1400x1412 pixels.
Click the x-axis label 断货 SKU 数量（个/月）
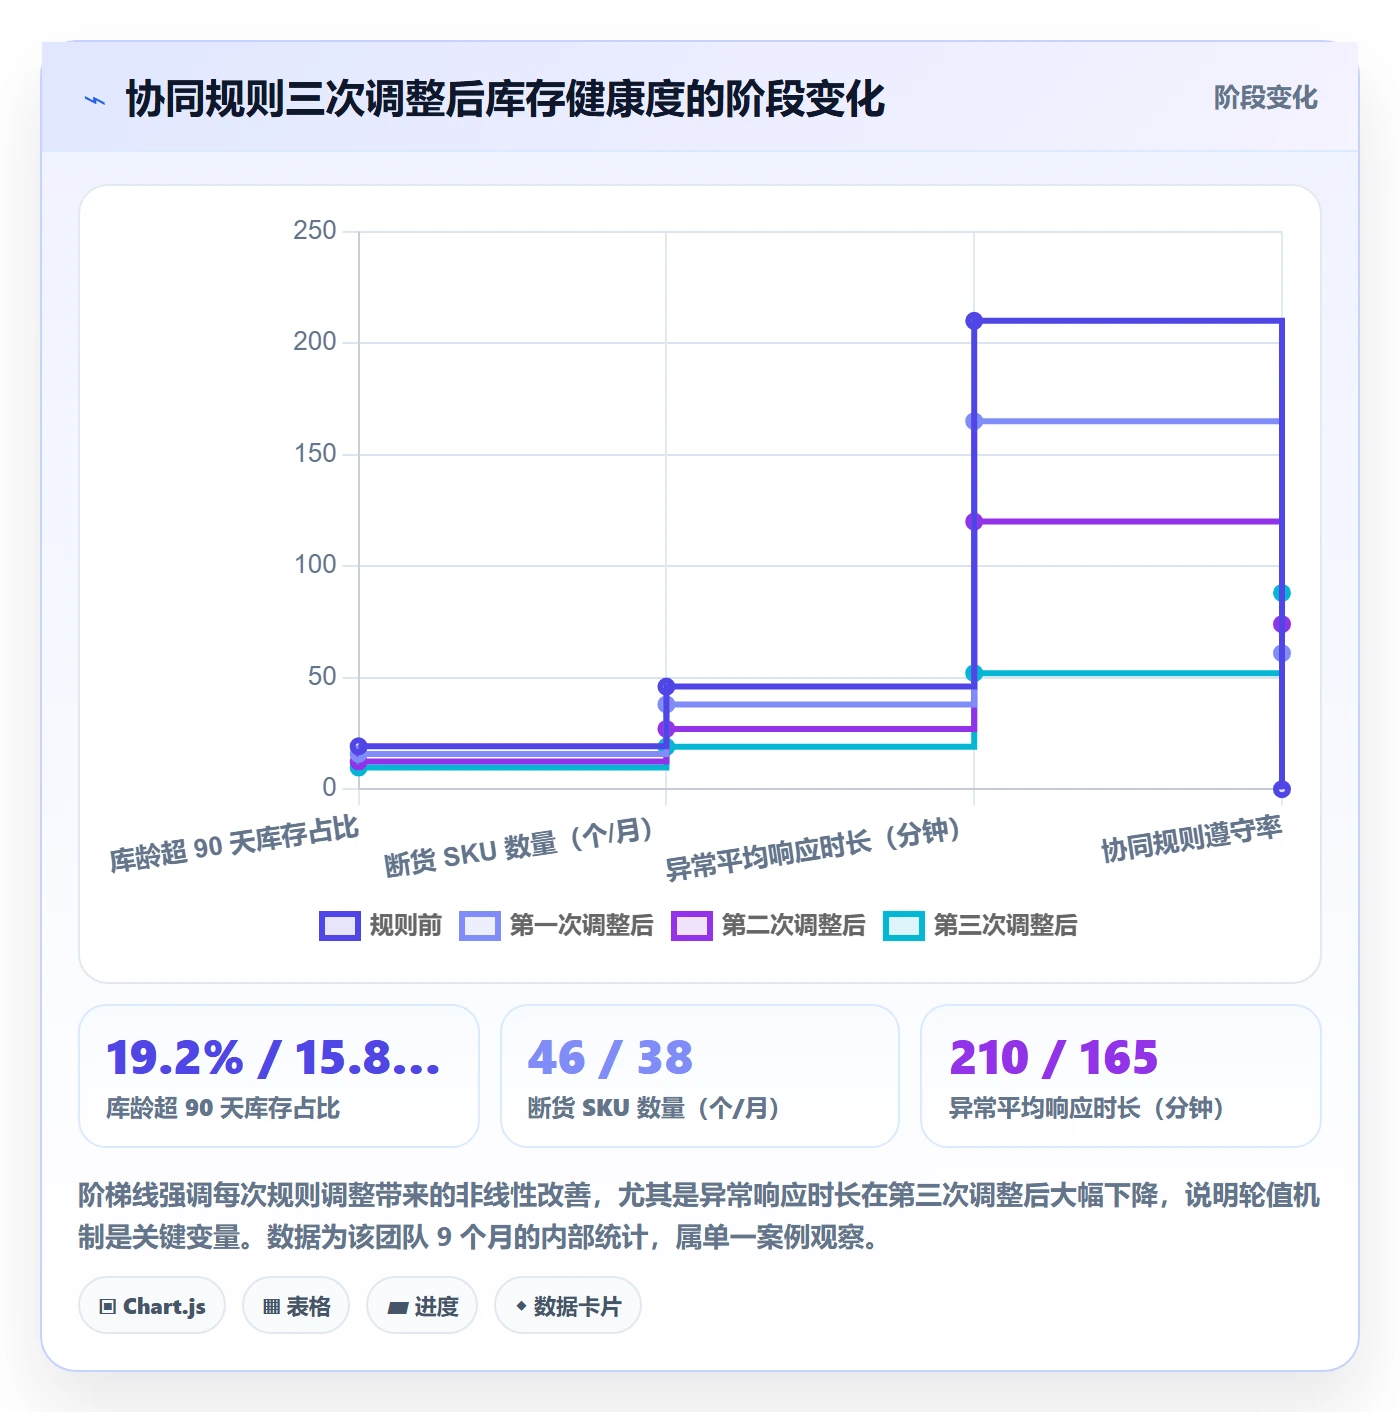(x=519, y=847)
